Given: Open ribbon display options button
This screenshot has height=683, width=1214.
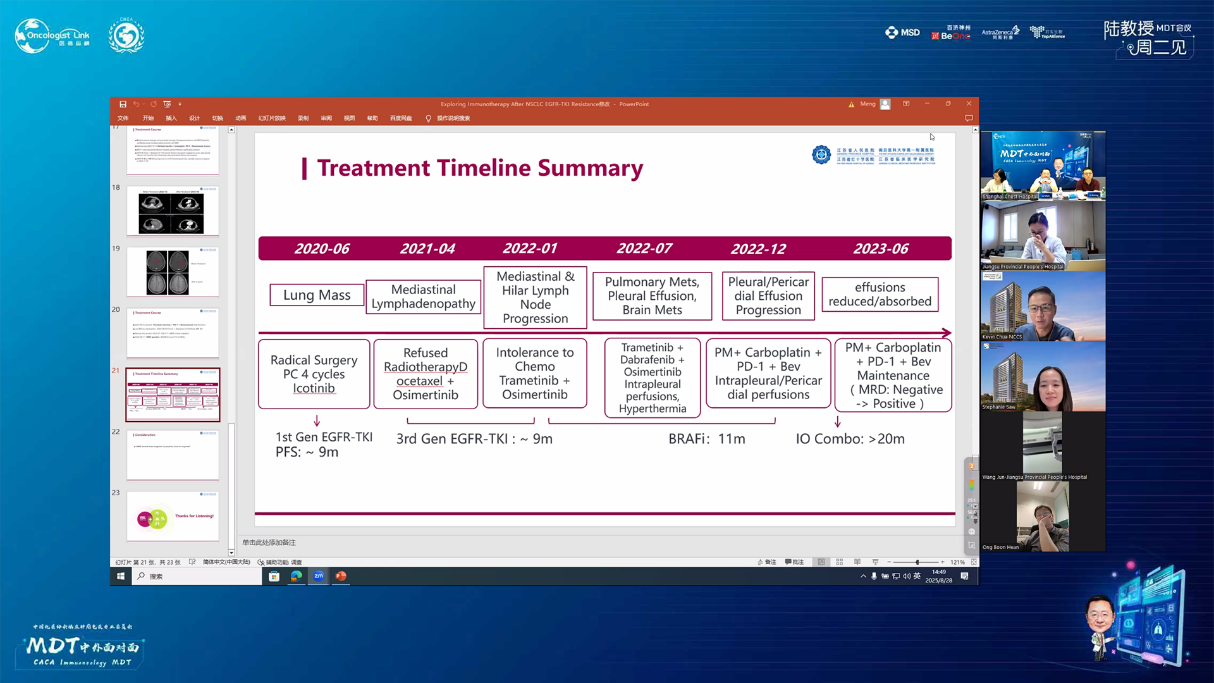Looking at the screenshot, I should pos(906,104).
